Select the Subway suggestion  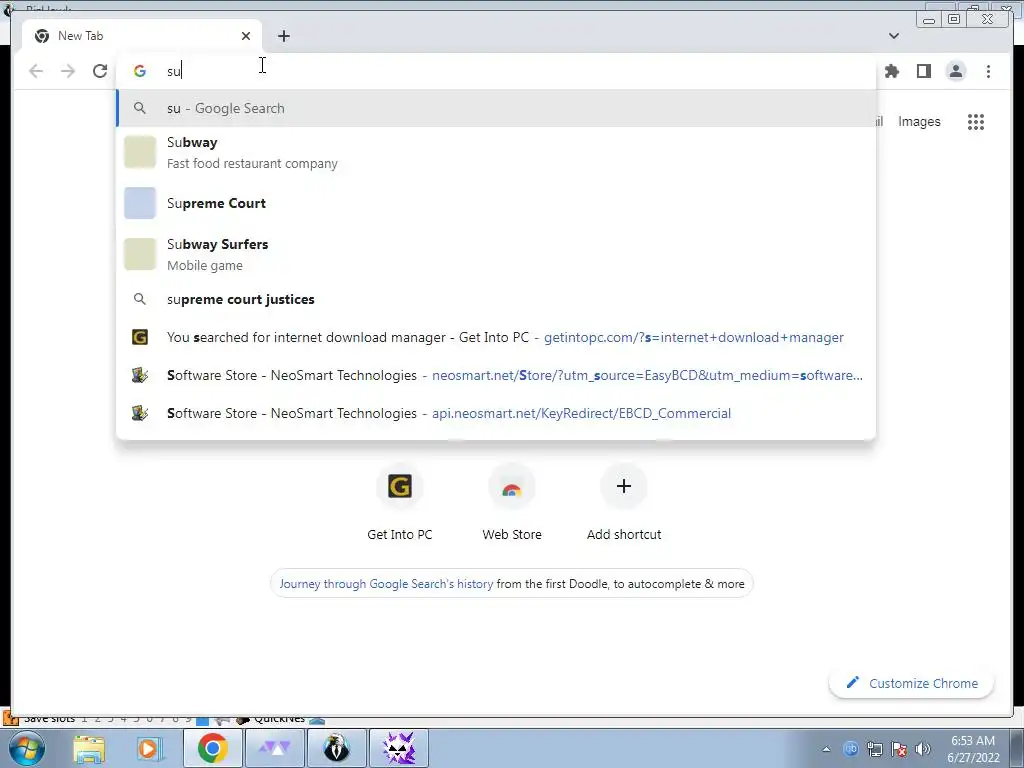coord(496,153)
